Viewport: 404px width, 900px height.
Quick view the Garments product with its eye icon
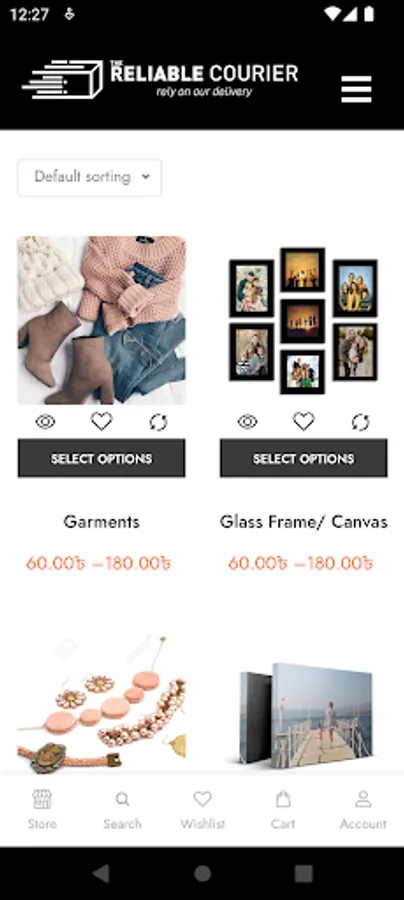[x=45, y=422]
